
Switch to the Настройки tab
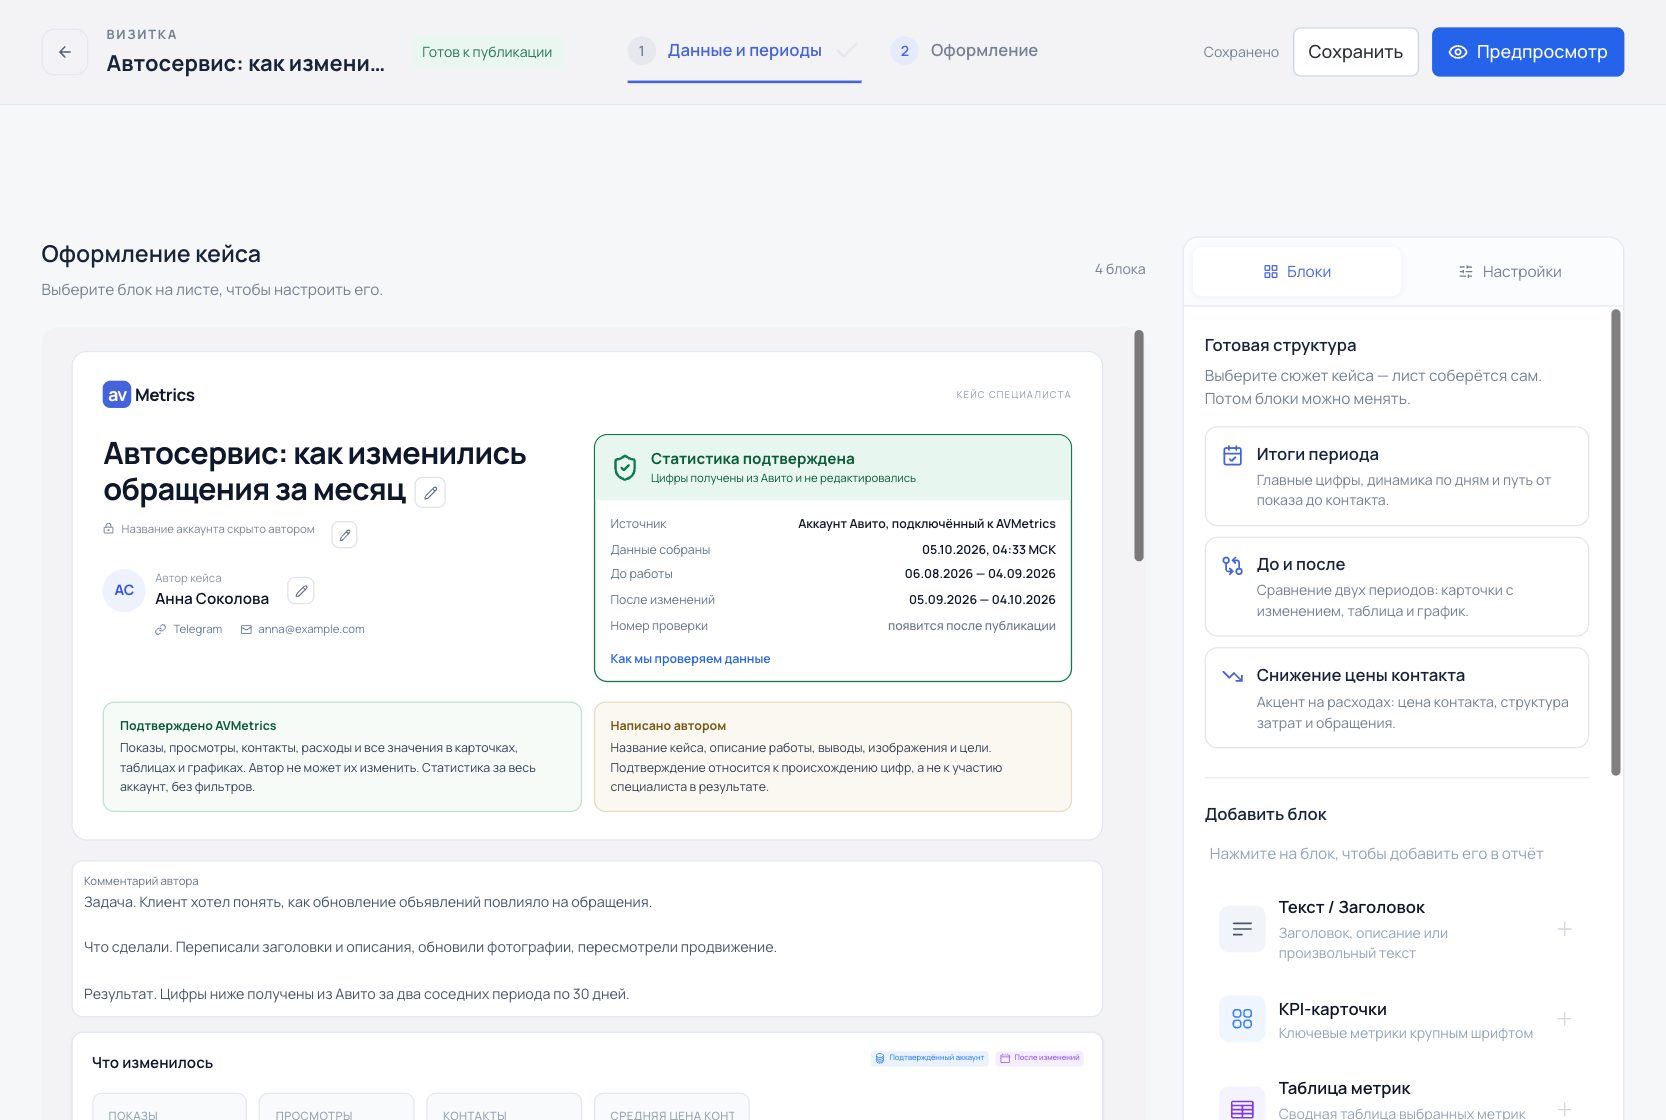click(1510, 272)
